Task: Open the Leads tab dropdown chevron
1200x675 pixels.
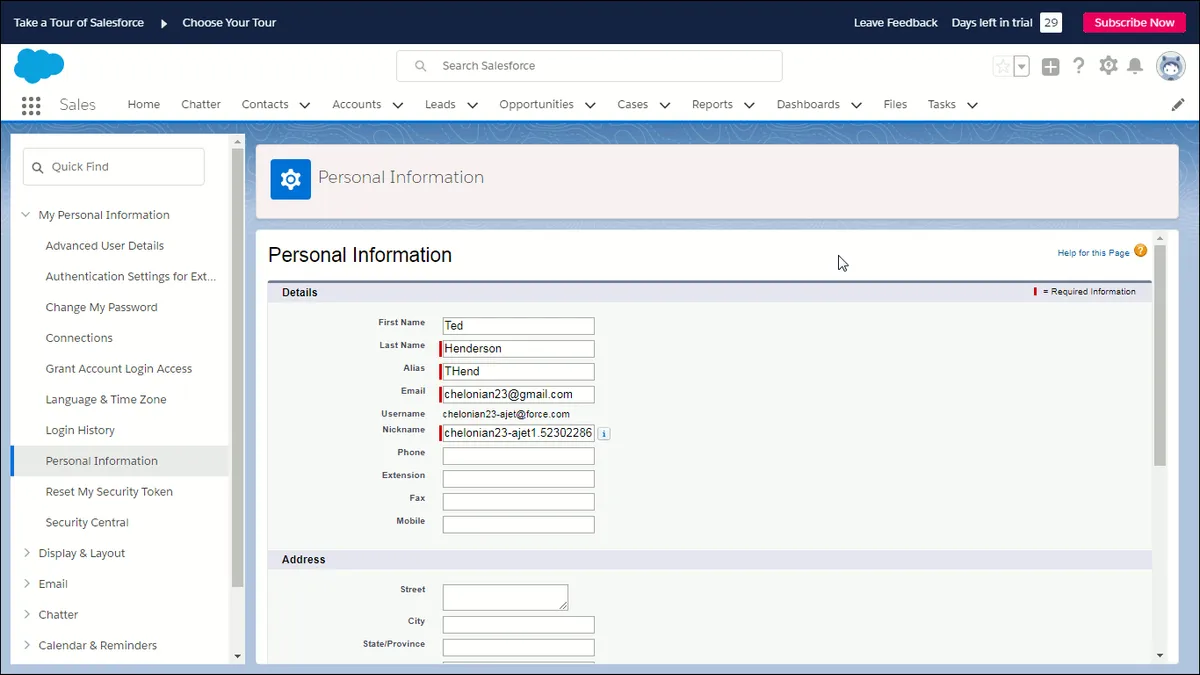Action: tap(472, 105)
